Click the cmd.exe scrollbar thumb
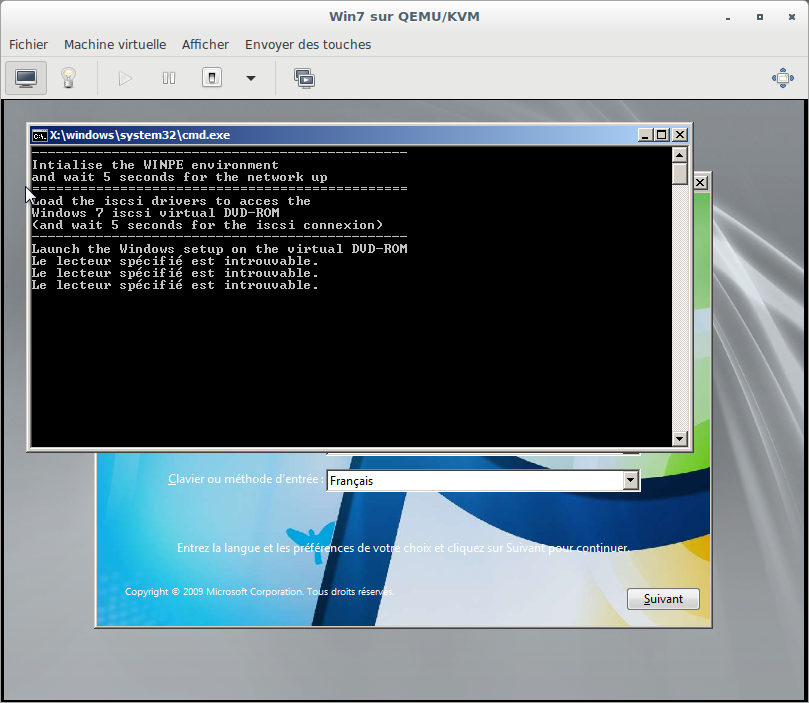The height and width of the screenshot is (703, 809). [x=679, y=173]
